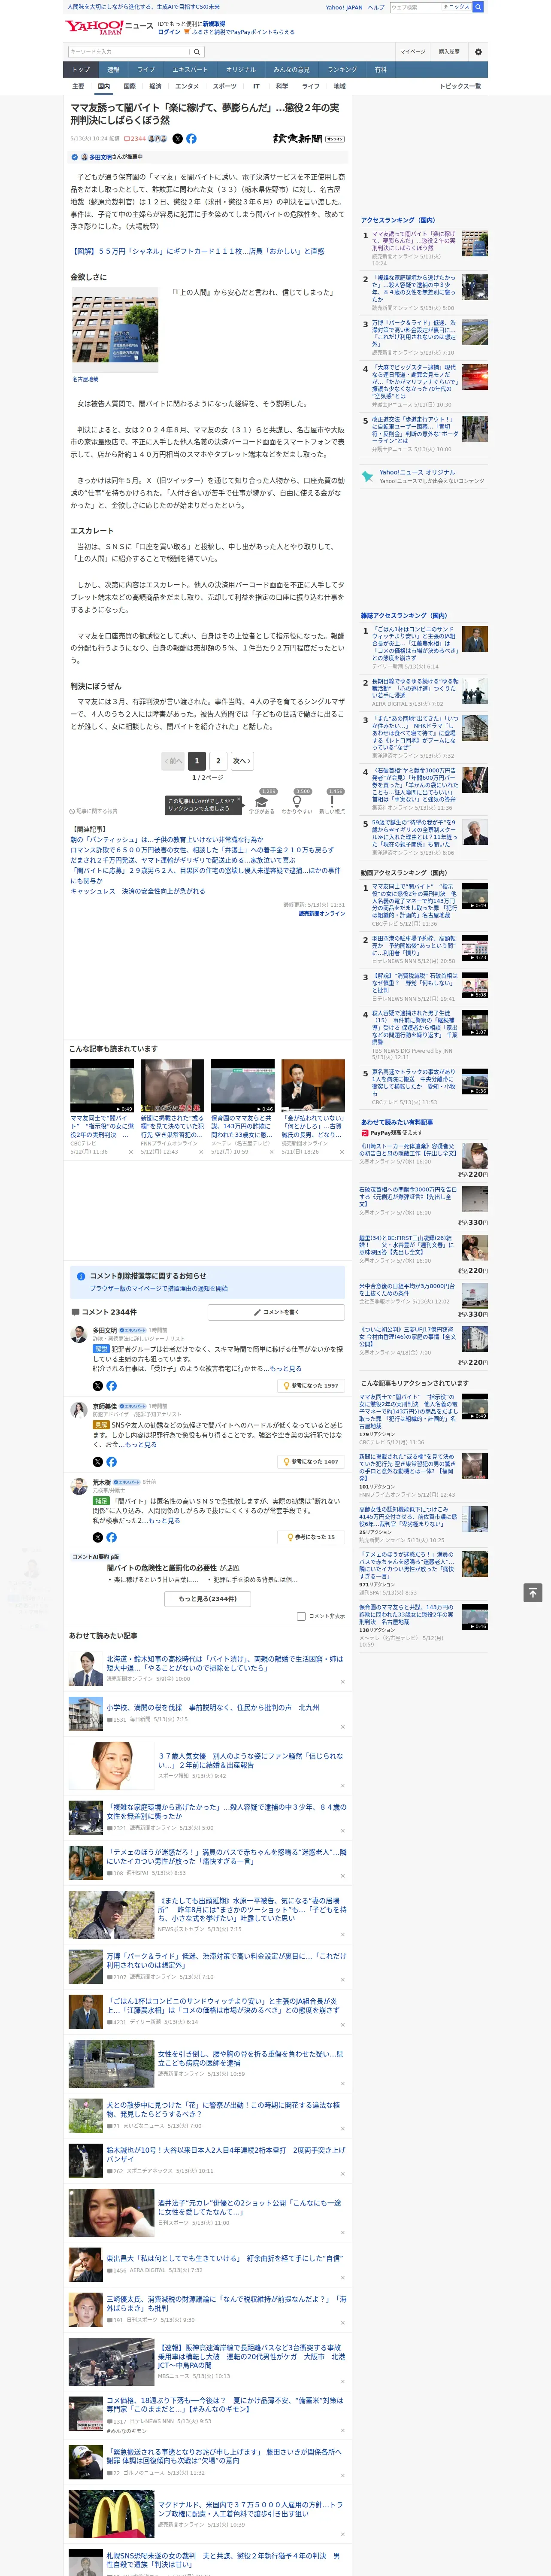This screenshot has height=2576, width=551.
Task: Open the トップ tab in main nav
Action: pos(81,70)
